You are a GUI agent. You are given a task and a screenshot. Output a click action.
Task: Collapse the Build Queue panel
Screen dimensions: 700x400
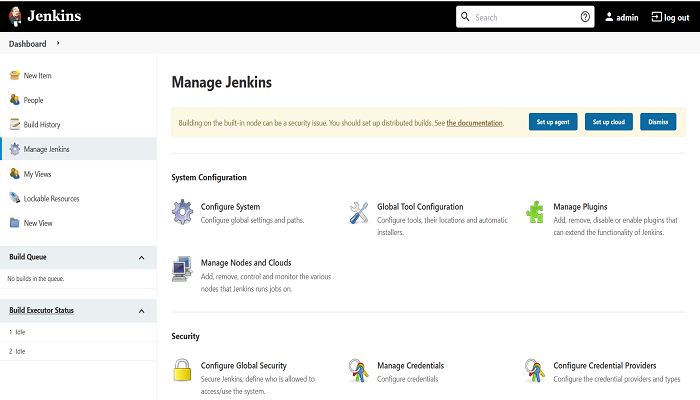pos(142,258)
